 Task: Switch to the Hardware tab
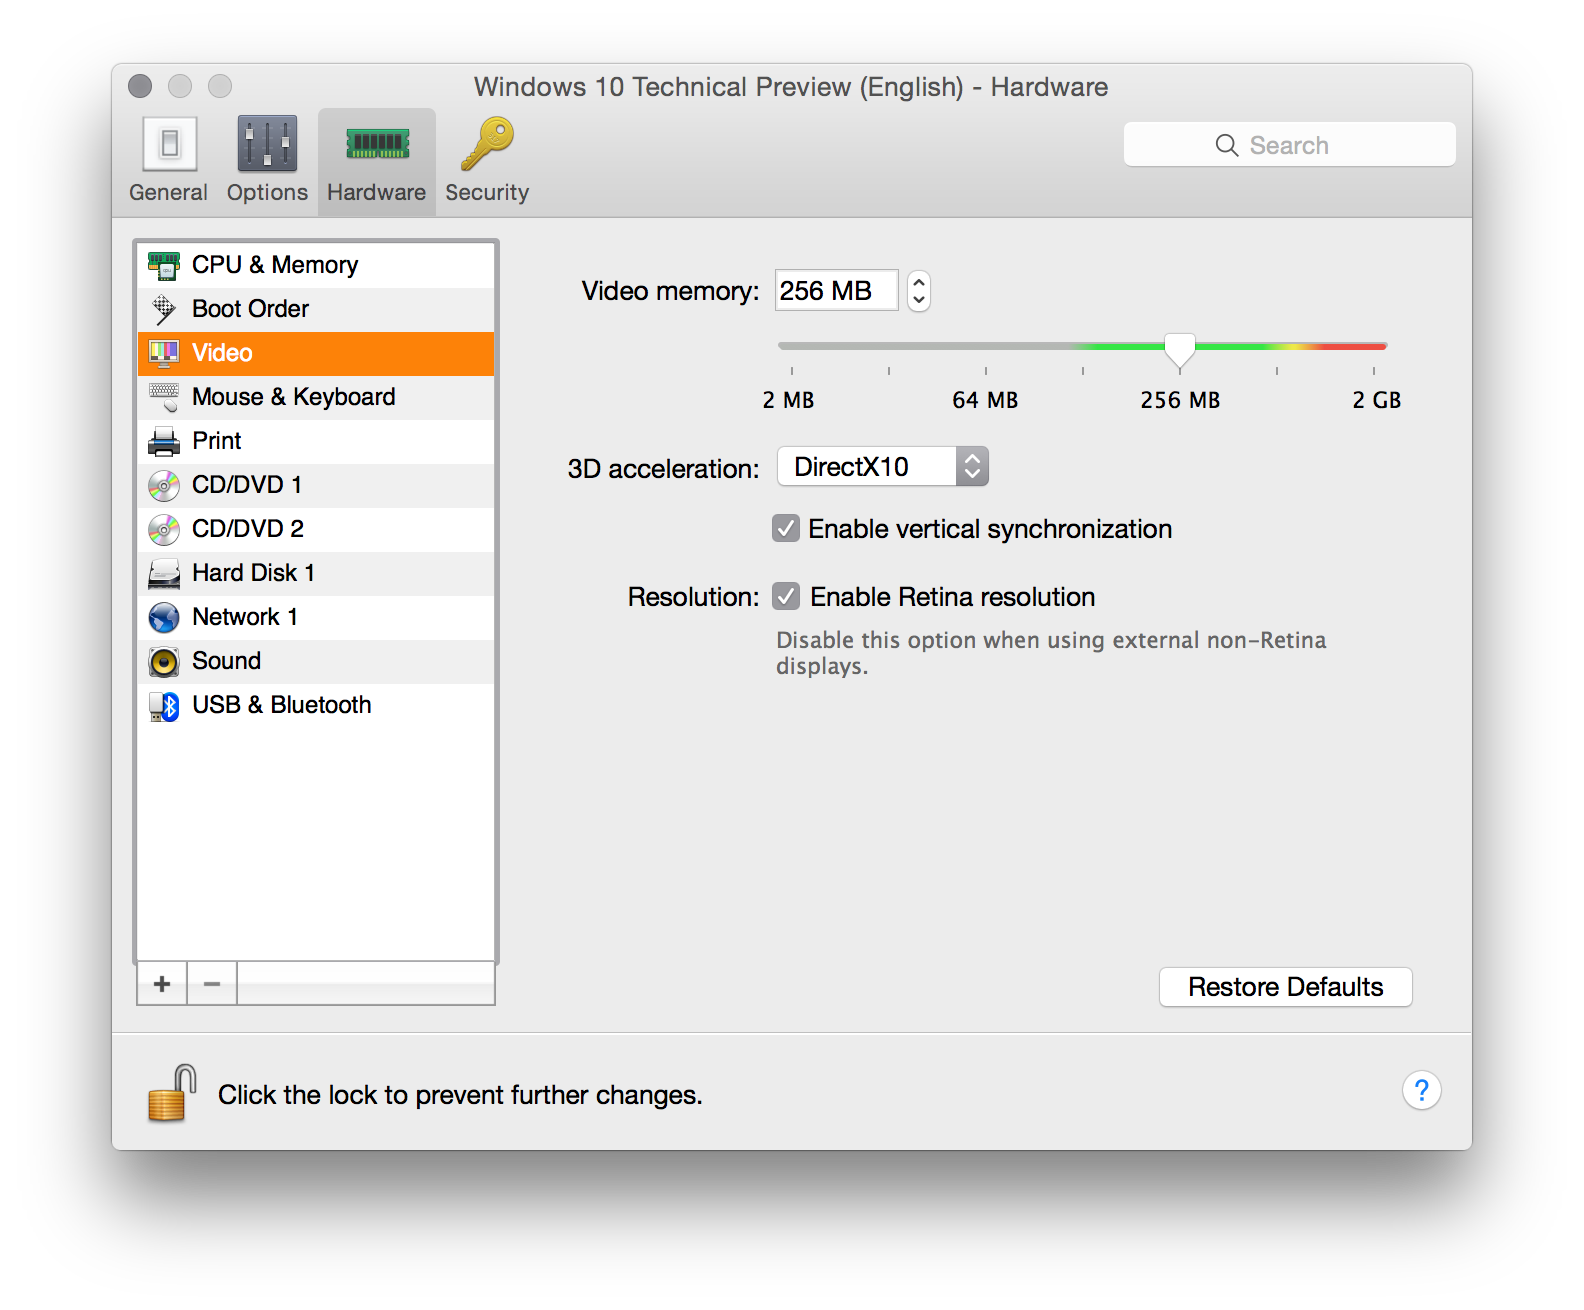[x=377, y=162]
